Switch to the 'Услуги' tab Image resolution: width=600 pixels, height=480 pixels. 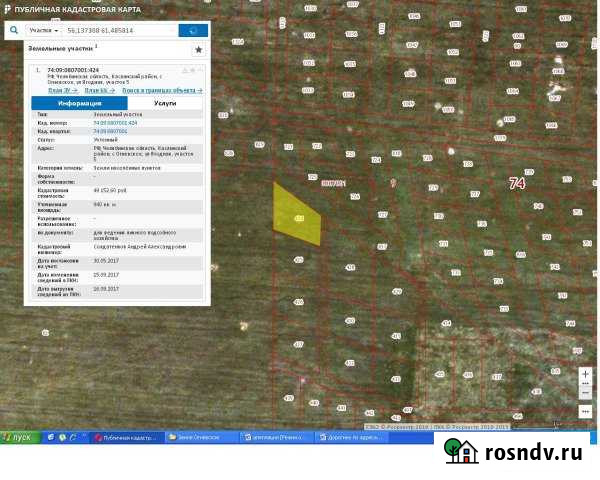tap(167, 103)
